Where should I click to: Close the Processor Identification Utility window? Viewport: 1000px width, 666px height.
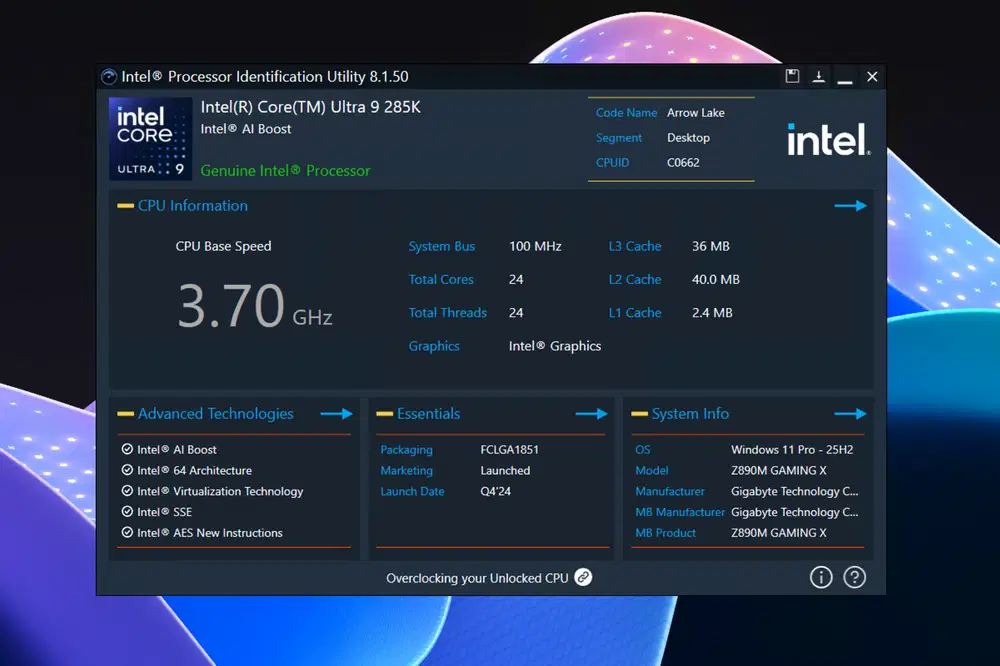[872, 77]
